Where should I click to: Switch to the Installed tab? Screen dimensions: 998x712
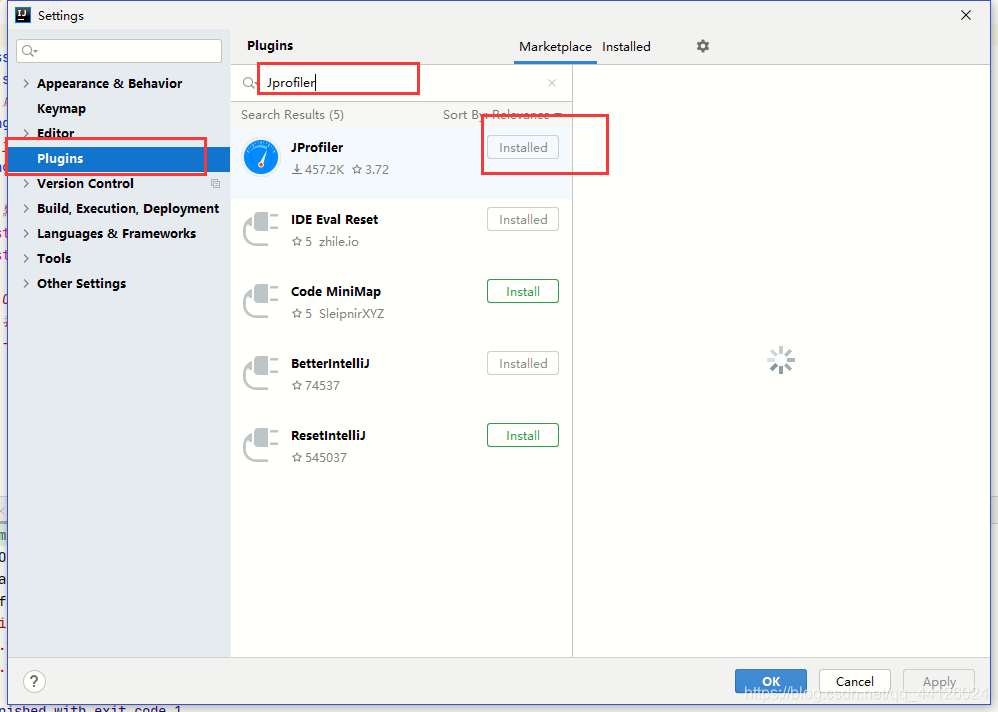(x=626, y=46)
